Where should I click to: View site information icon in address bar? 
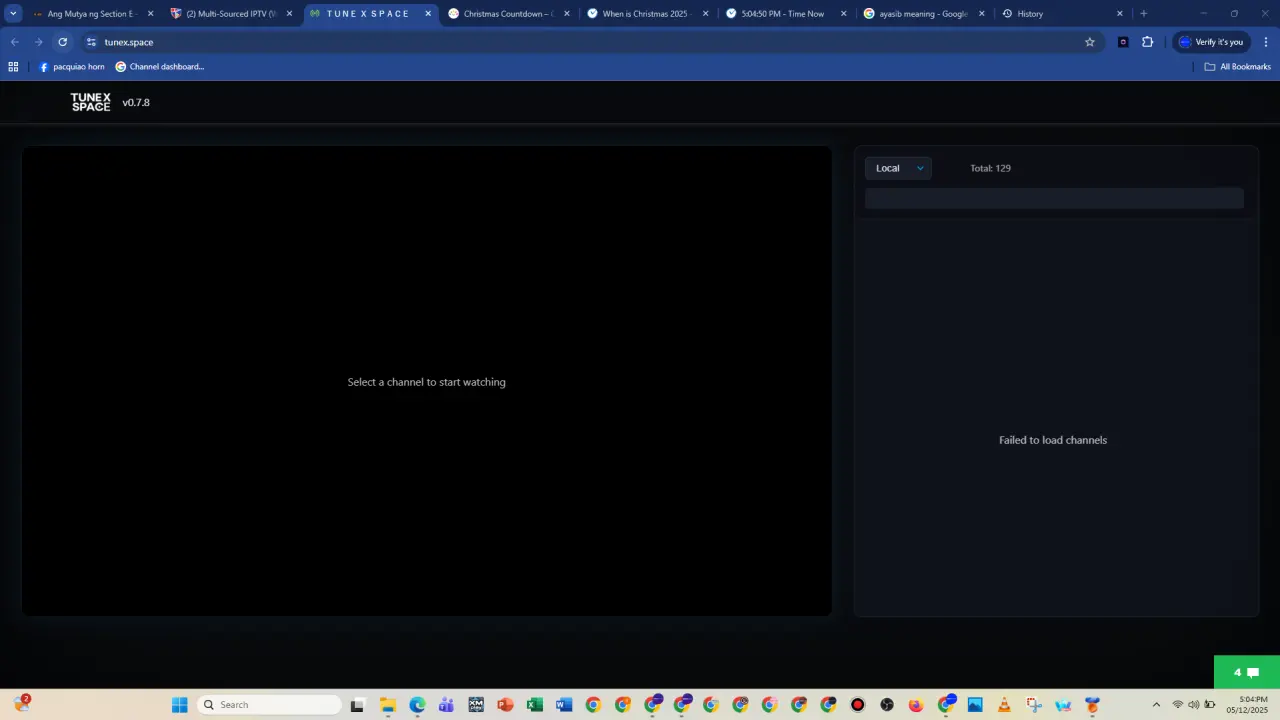91,42
